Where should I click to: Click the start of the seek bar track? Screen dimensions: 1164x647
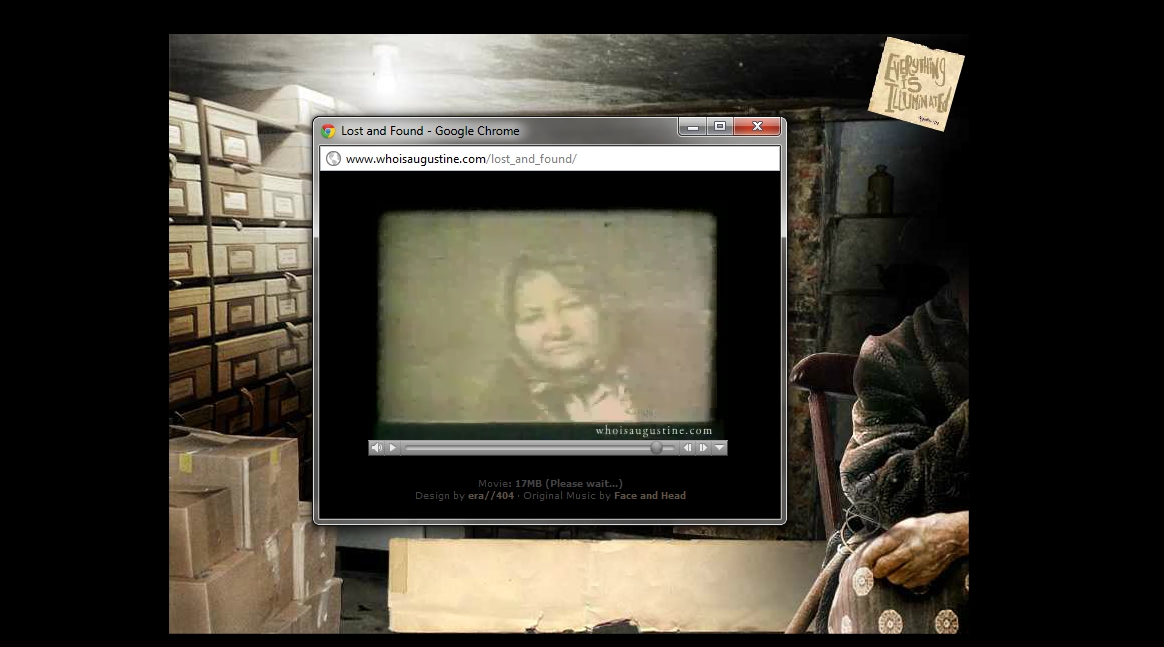pos(409,448)
